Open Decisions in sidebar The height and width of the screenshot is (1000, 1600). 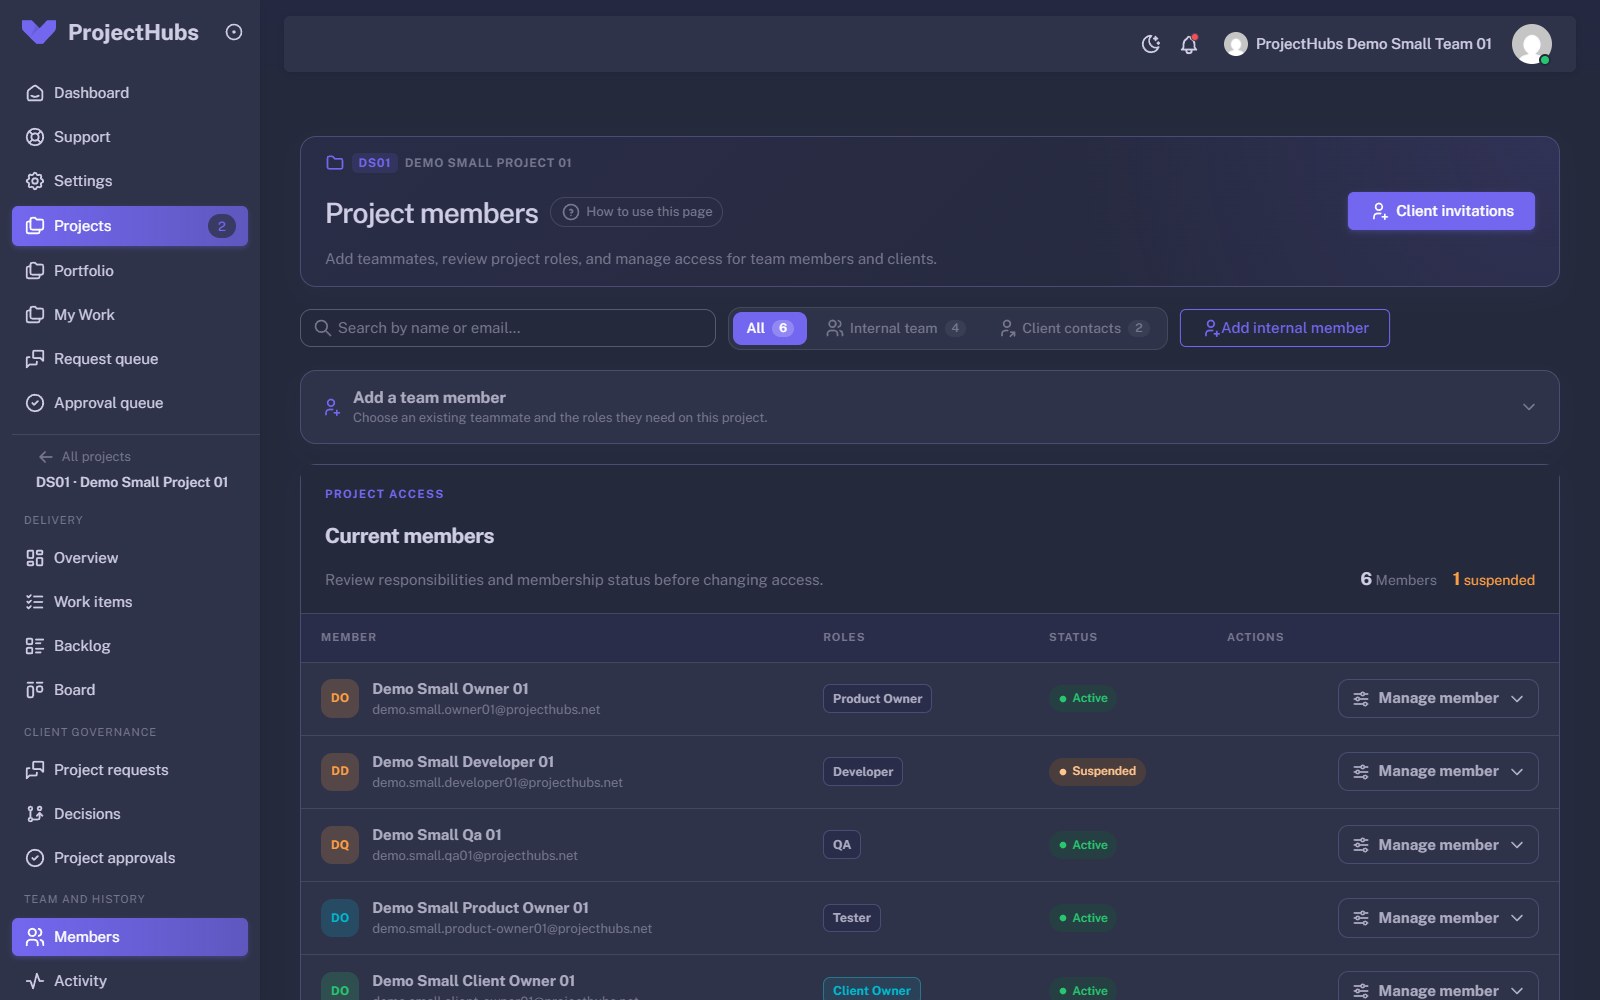130,814
